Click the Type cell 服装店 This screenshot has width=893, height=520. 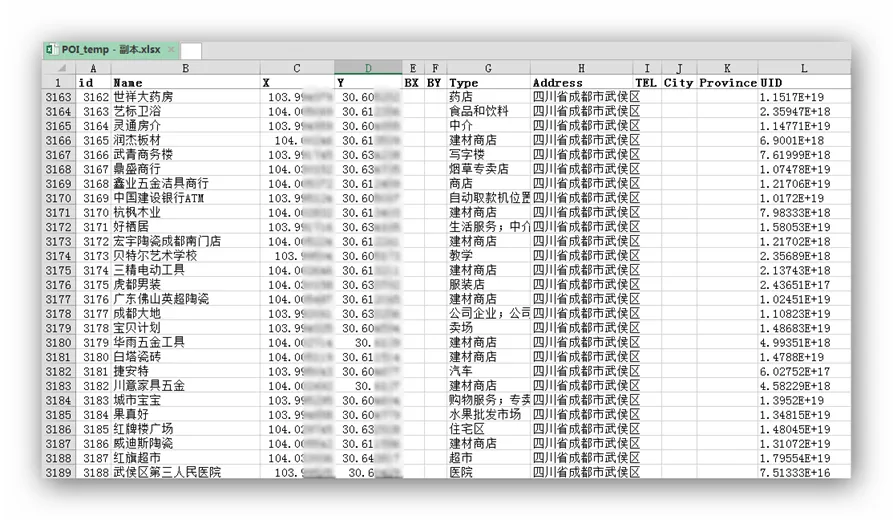tap(488, 285)
